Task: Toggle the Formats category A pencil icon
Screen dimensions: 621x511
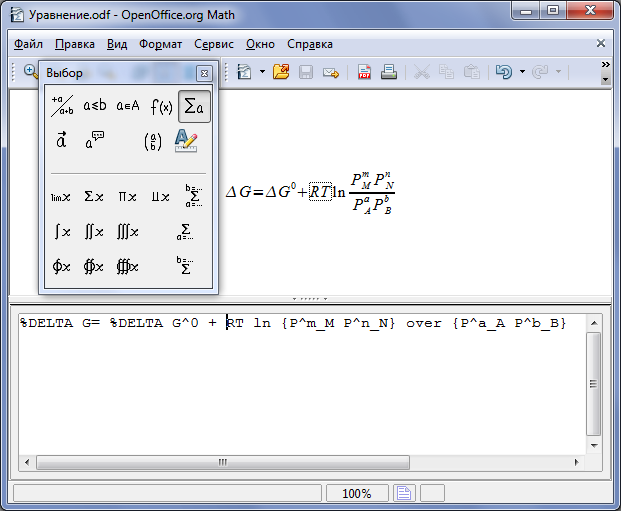Action: pos(186,141)
